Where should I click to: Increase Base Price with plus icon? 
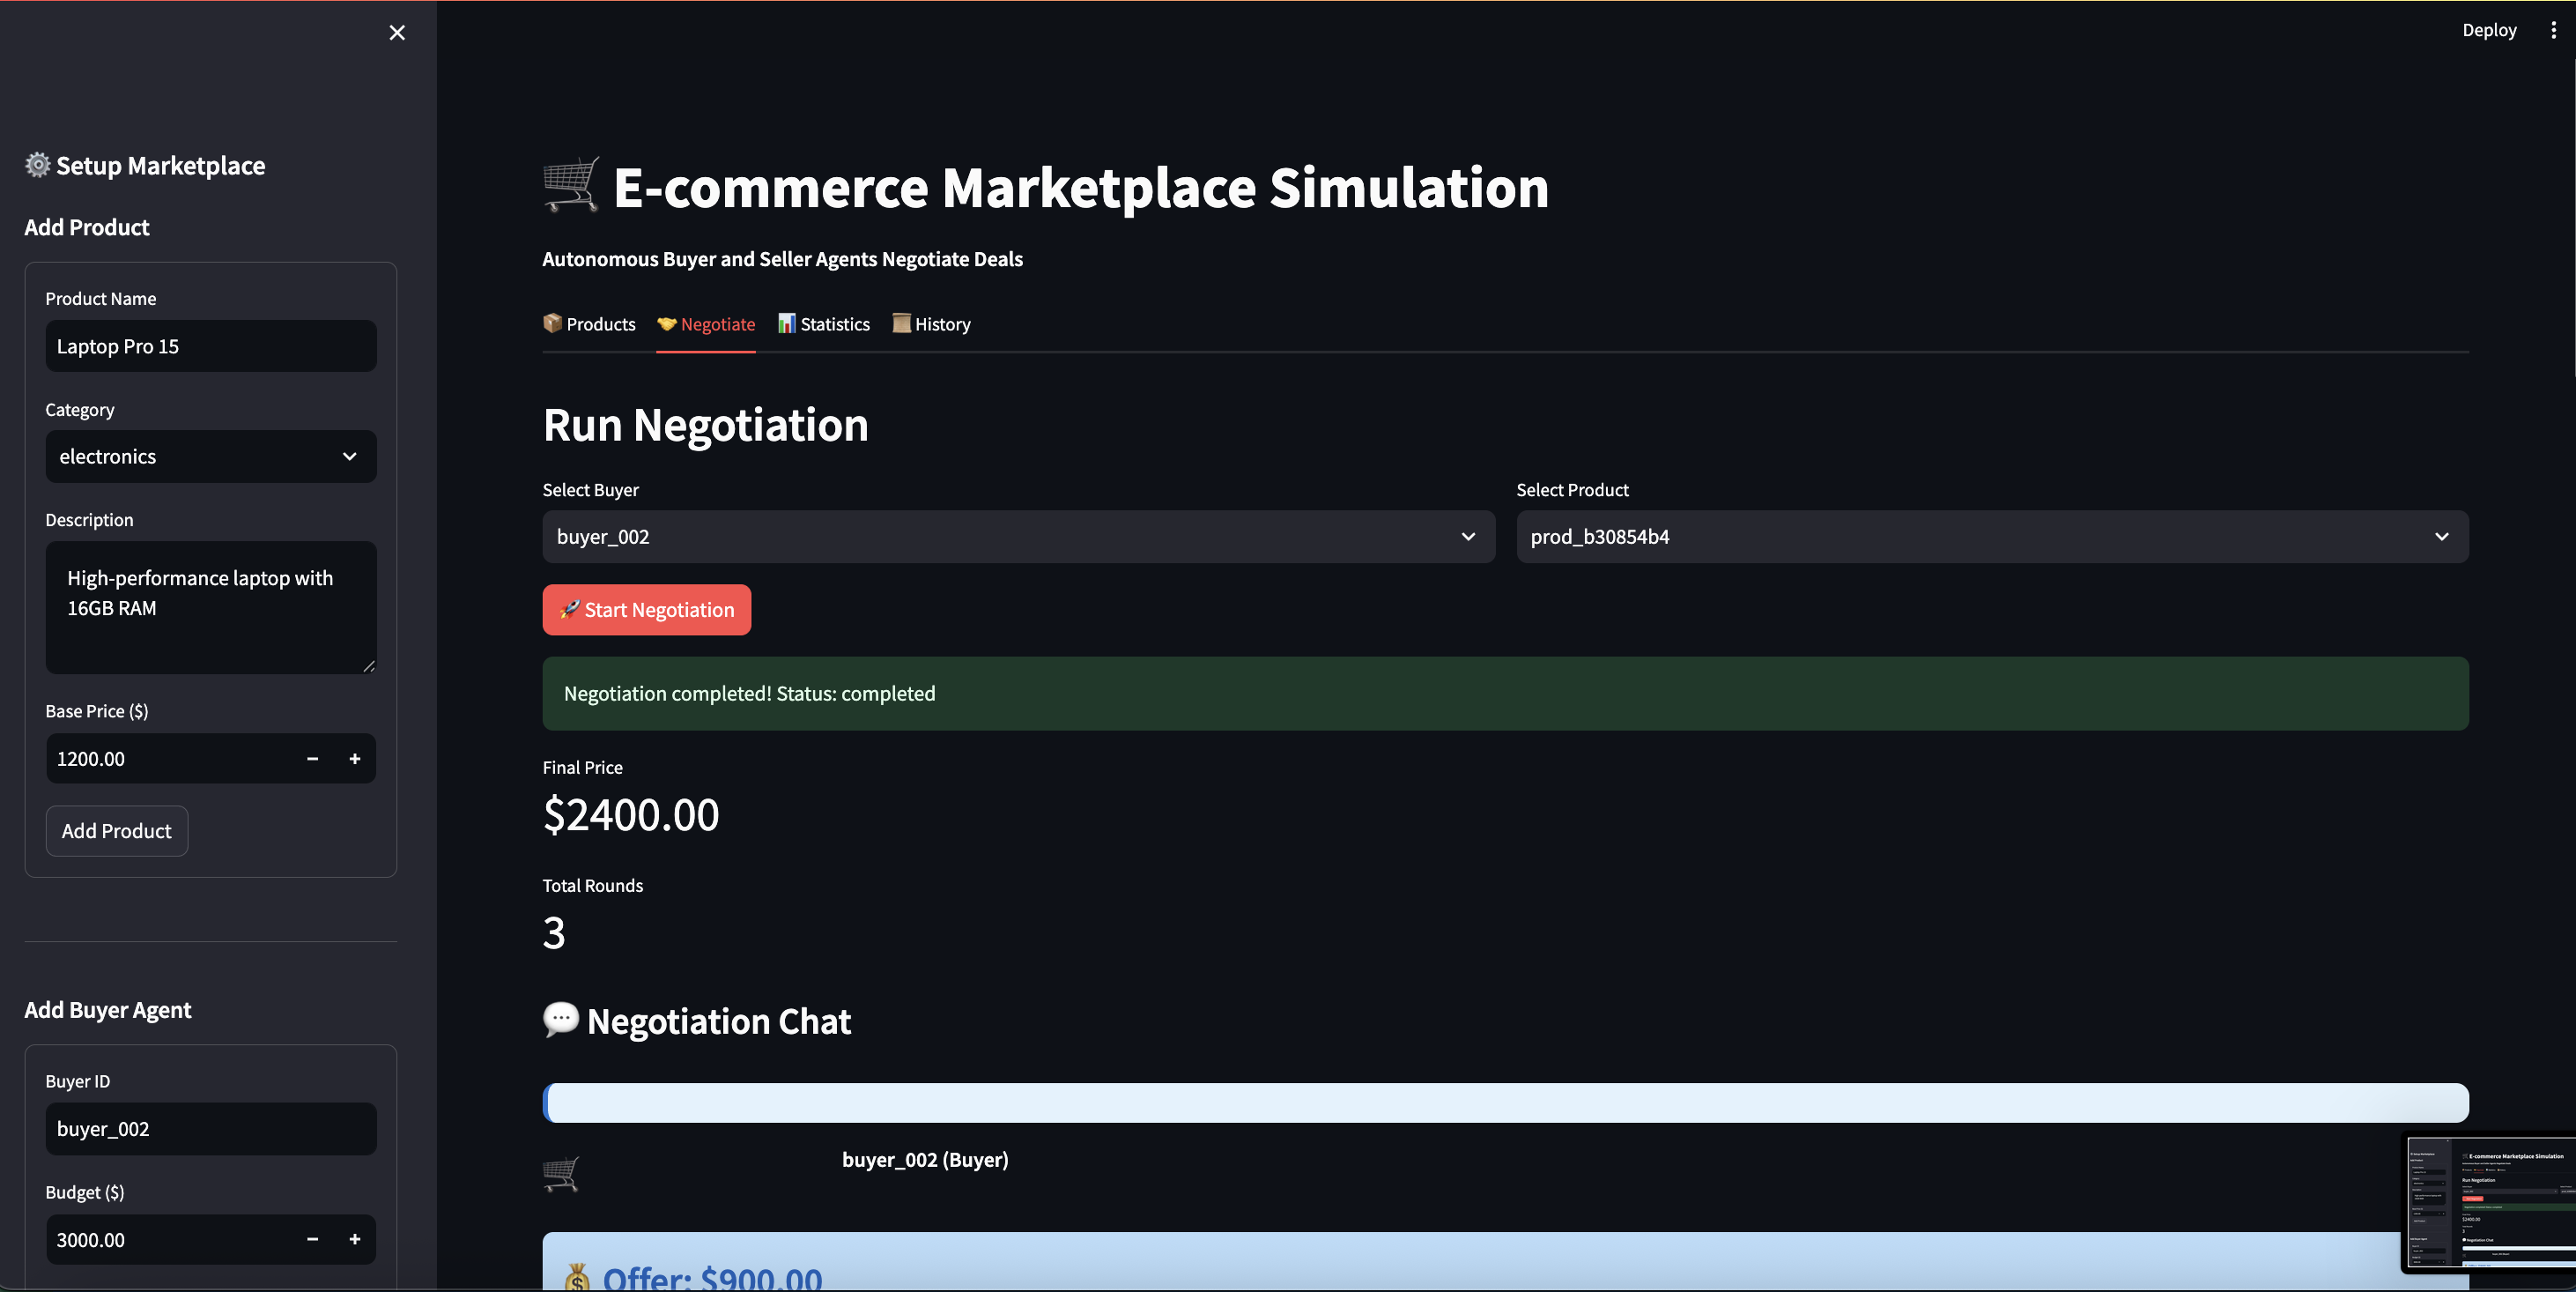[354, 759]
